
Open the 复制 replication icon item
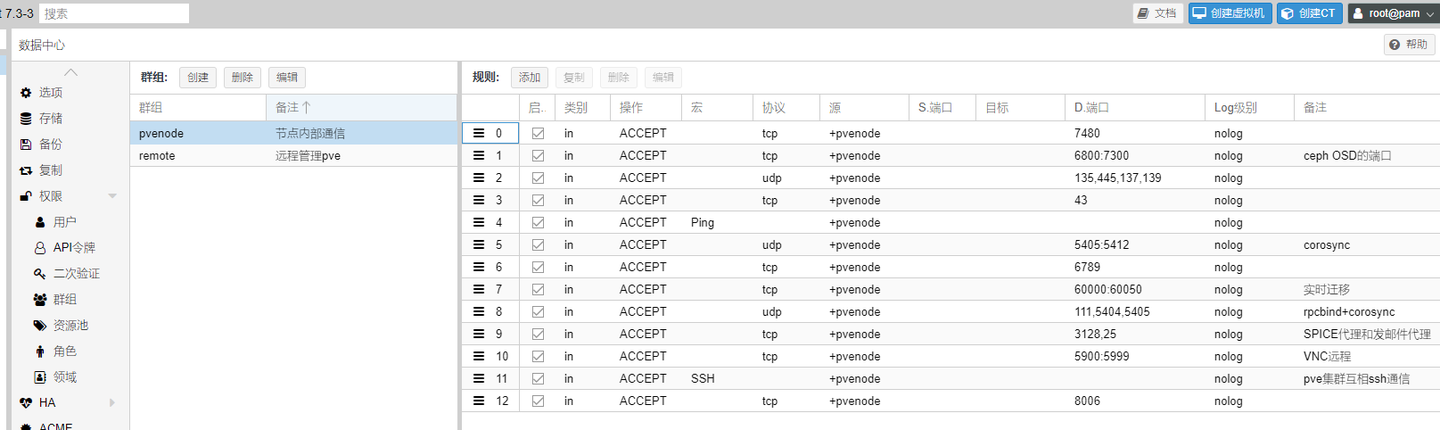(26, 171)
